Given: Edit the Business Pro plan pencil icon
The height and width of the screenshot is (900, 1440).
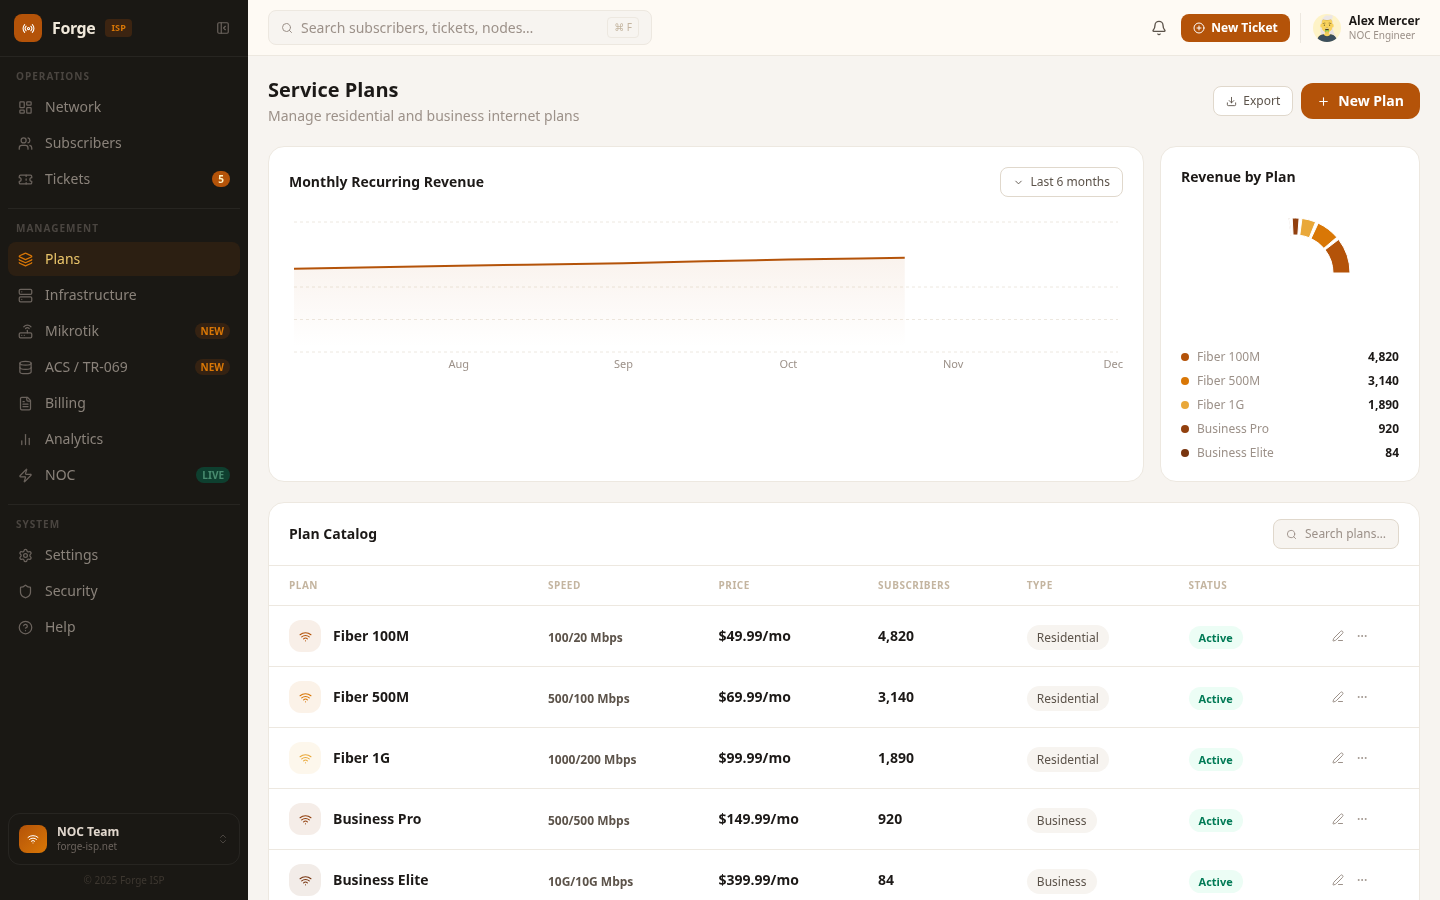Looking at the screenshot, I should [1338, 819].
